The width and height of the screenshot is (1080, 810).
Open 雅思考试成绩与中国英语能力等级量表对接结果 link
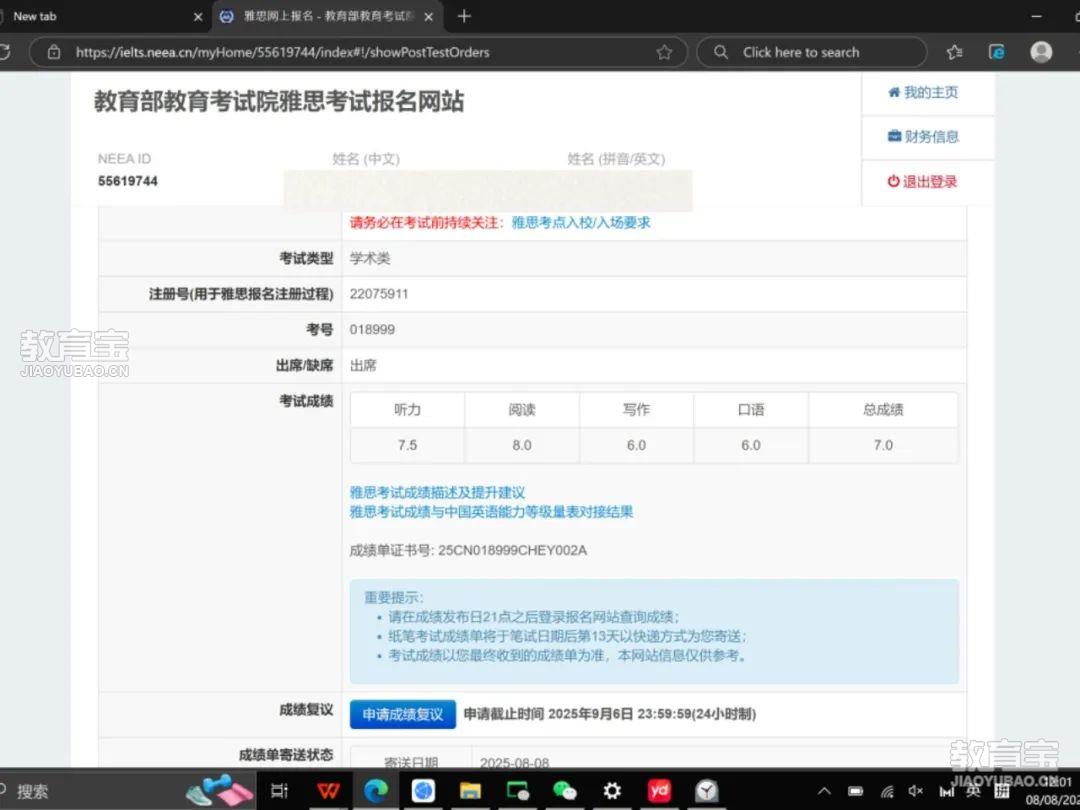pos(491,512)
